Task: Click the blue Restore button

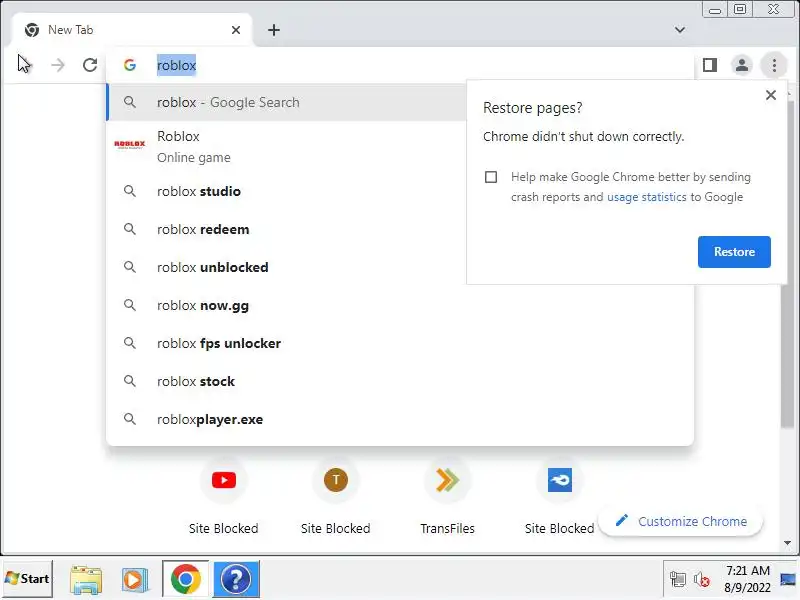Action: pyautogui.click(x=734, y=252)
